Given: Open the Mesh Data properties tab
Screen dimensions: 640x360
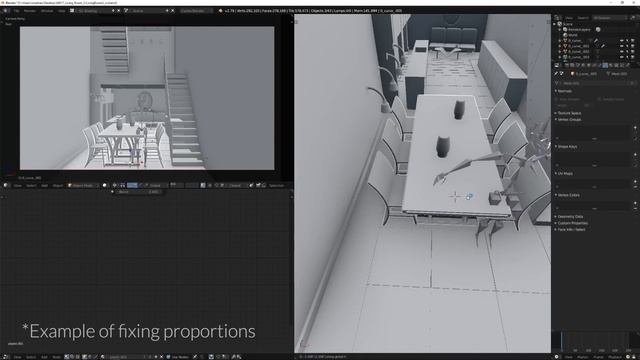Looking at the screenshot, I should 605,65.
